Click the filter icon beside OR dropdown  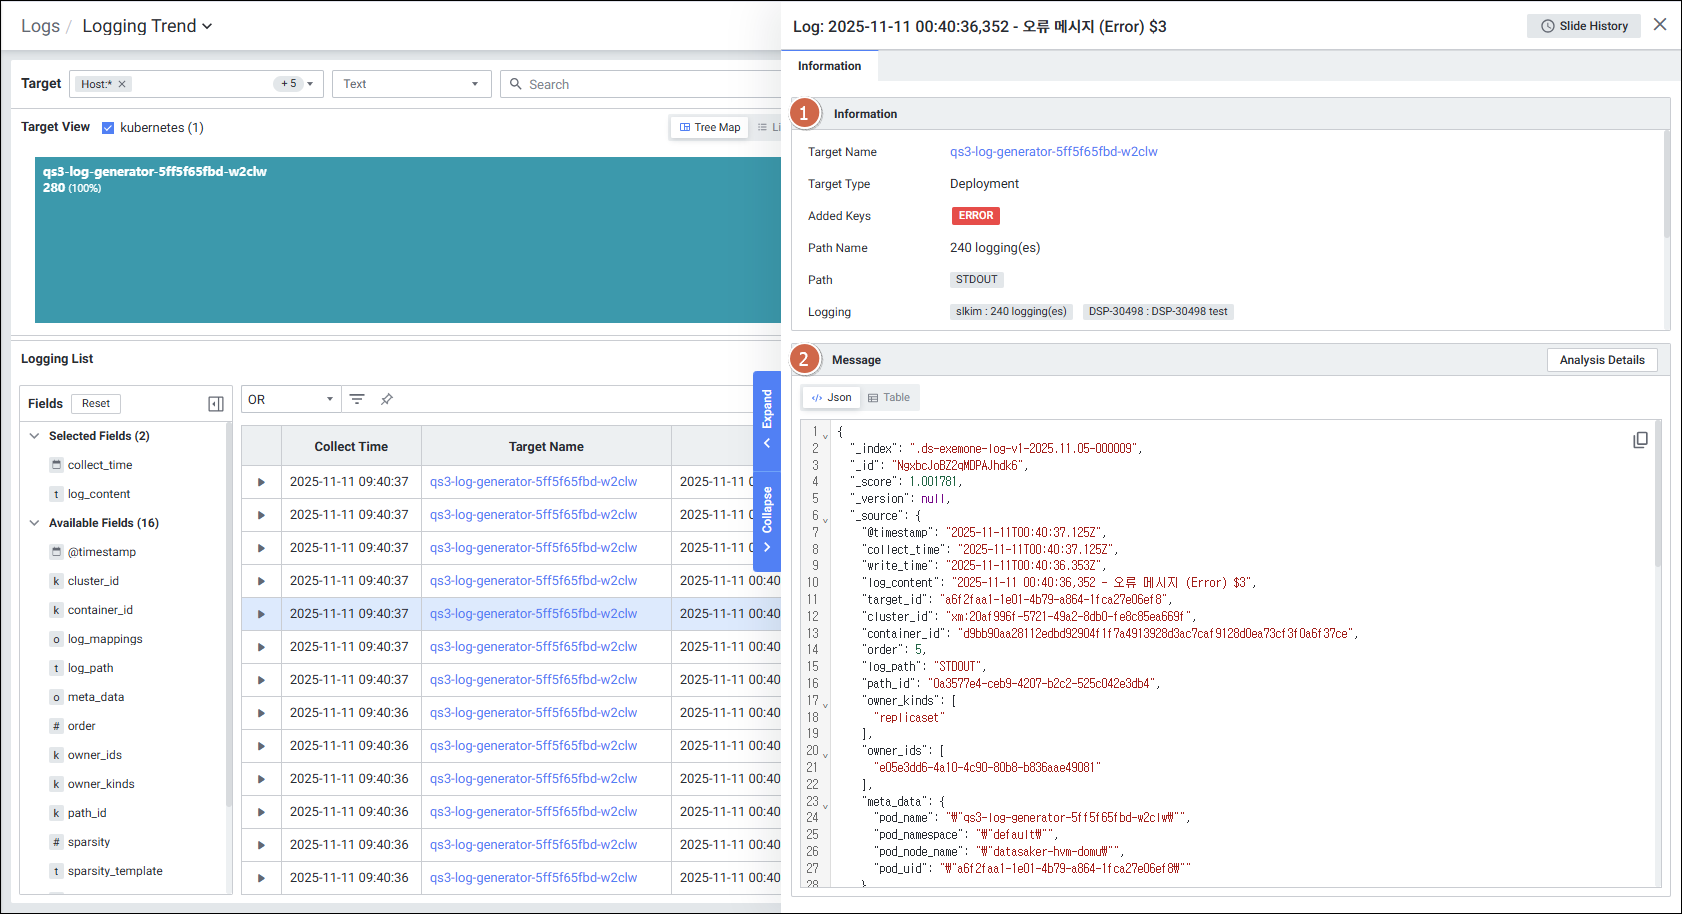357,399
